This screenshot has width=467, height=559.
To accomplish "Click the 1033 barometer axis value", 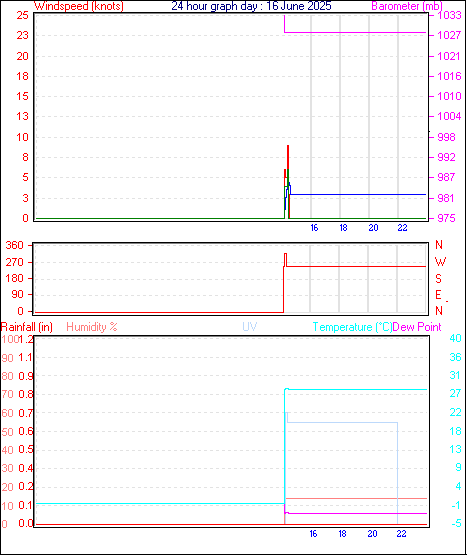I will click(x=449, y=15).
